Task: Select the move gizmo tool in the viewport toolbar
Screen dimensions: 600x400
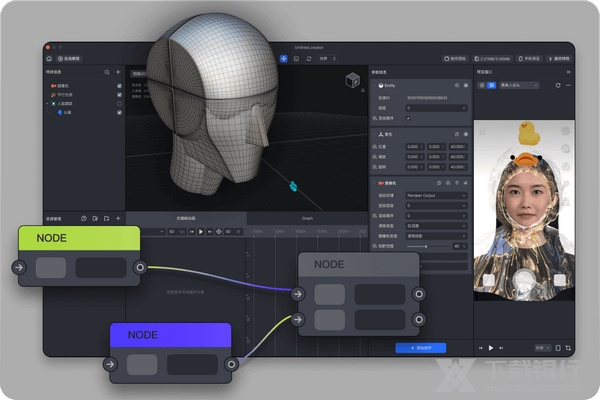Action: 283,59
